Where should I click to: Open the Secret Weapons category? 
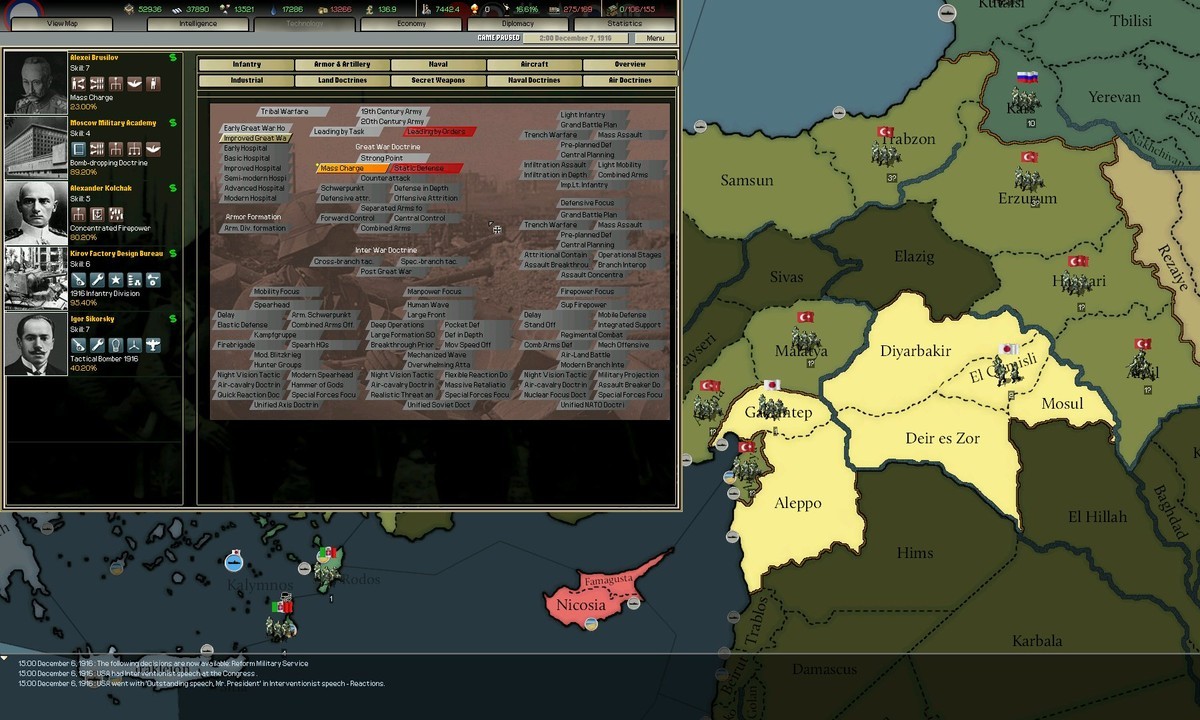coord(437,80)
